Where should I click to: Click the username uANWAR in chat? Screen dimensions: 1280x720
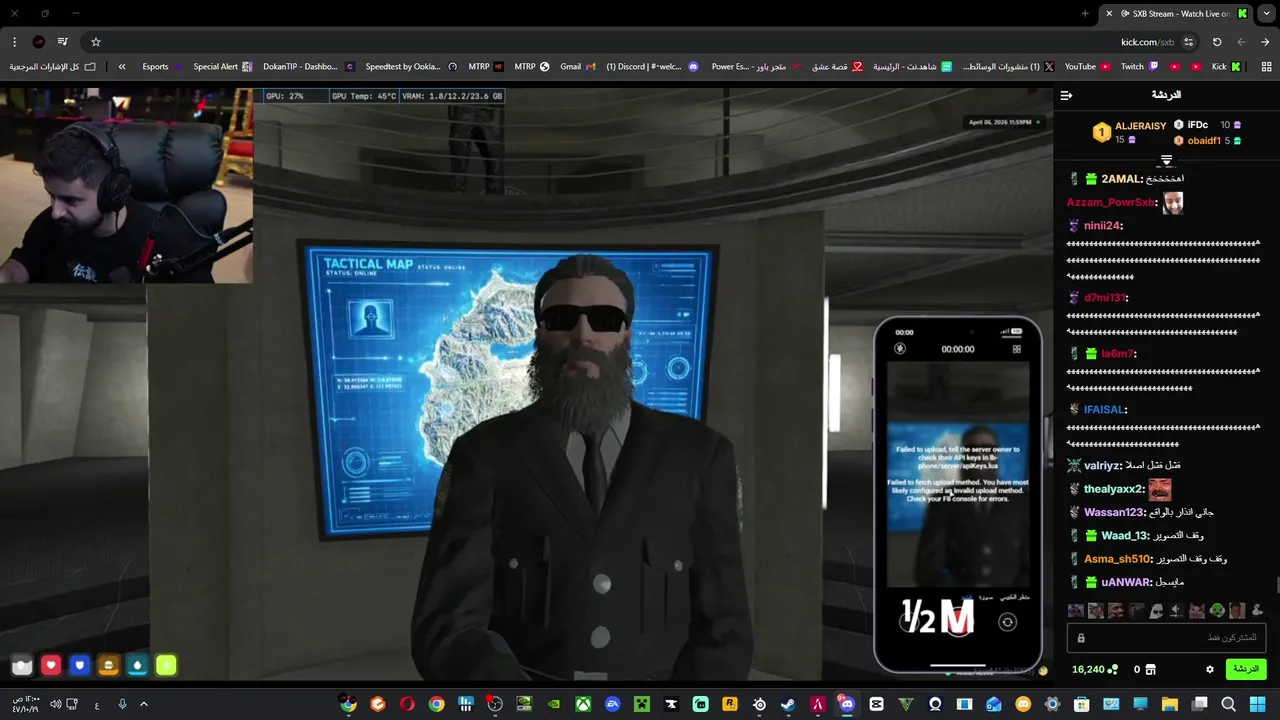[1126, 582]
